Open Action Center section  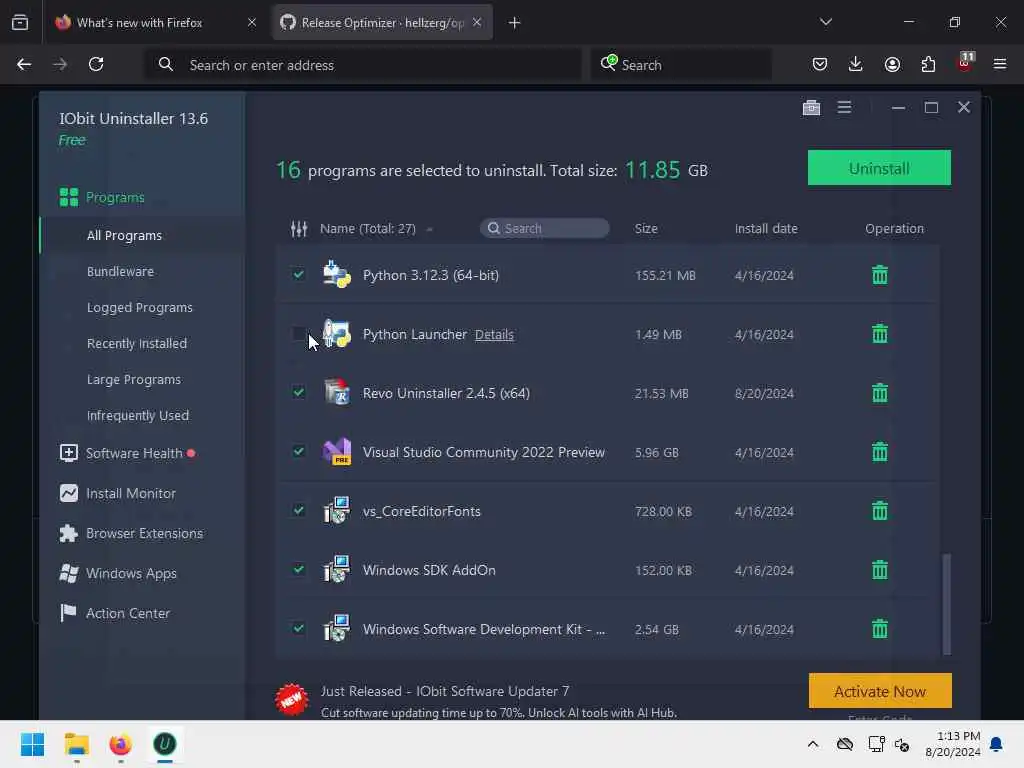coord(115,613)
